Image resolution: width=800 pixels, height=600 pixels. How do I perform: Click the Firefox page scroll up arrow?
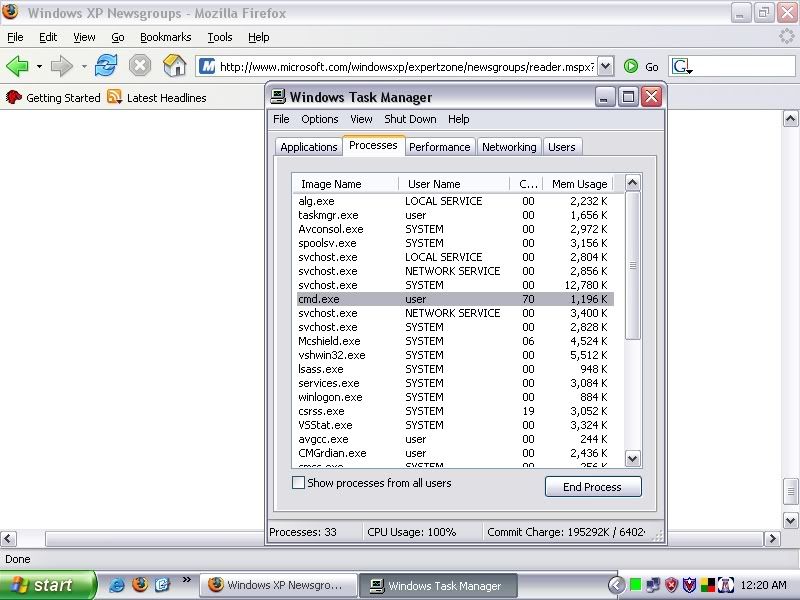[790, 119]
